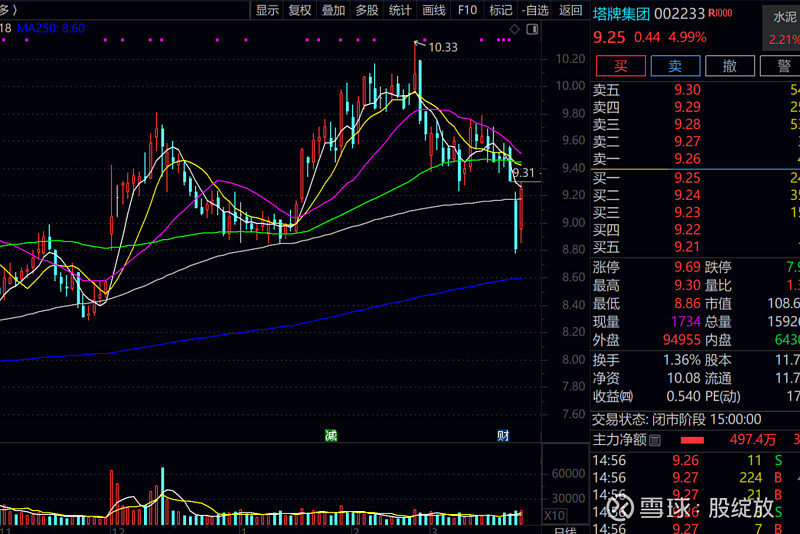Click the R/000 tag beside stock code
Screen dimensions: 800x534
(720, 13)
